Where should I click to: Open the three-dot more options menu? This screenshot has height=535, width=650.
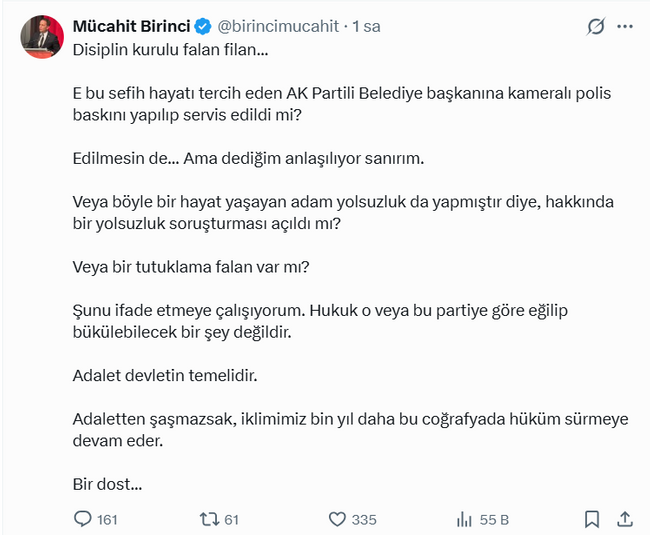coord(627,27)
